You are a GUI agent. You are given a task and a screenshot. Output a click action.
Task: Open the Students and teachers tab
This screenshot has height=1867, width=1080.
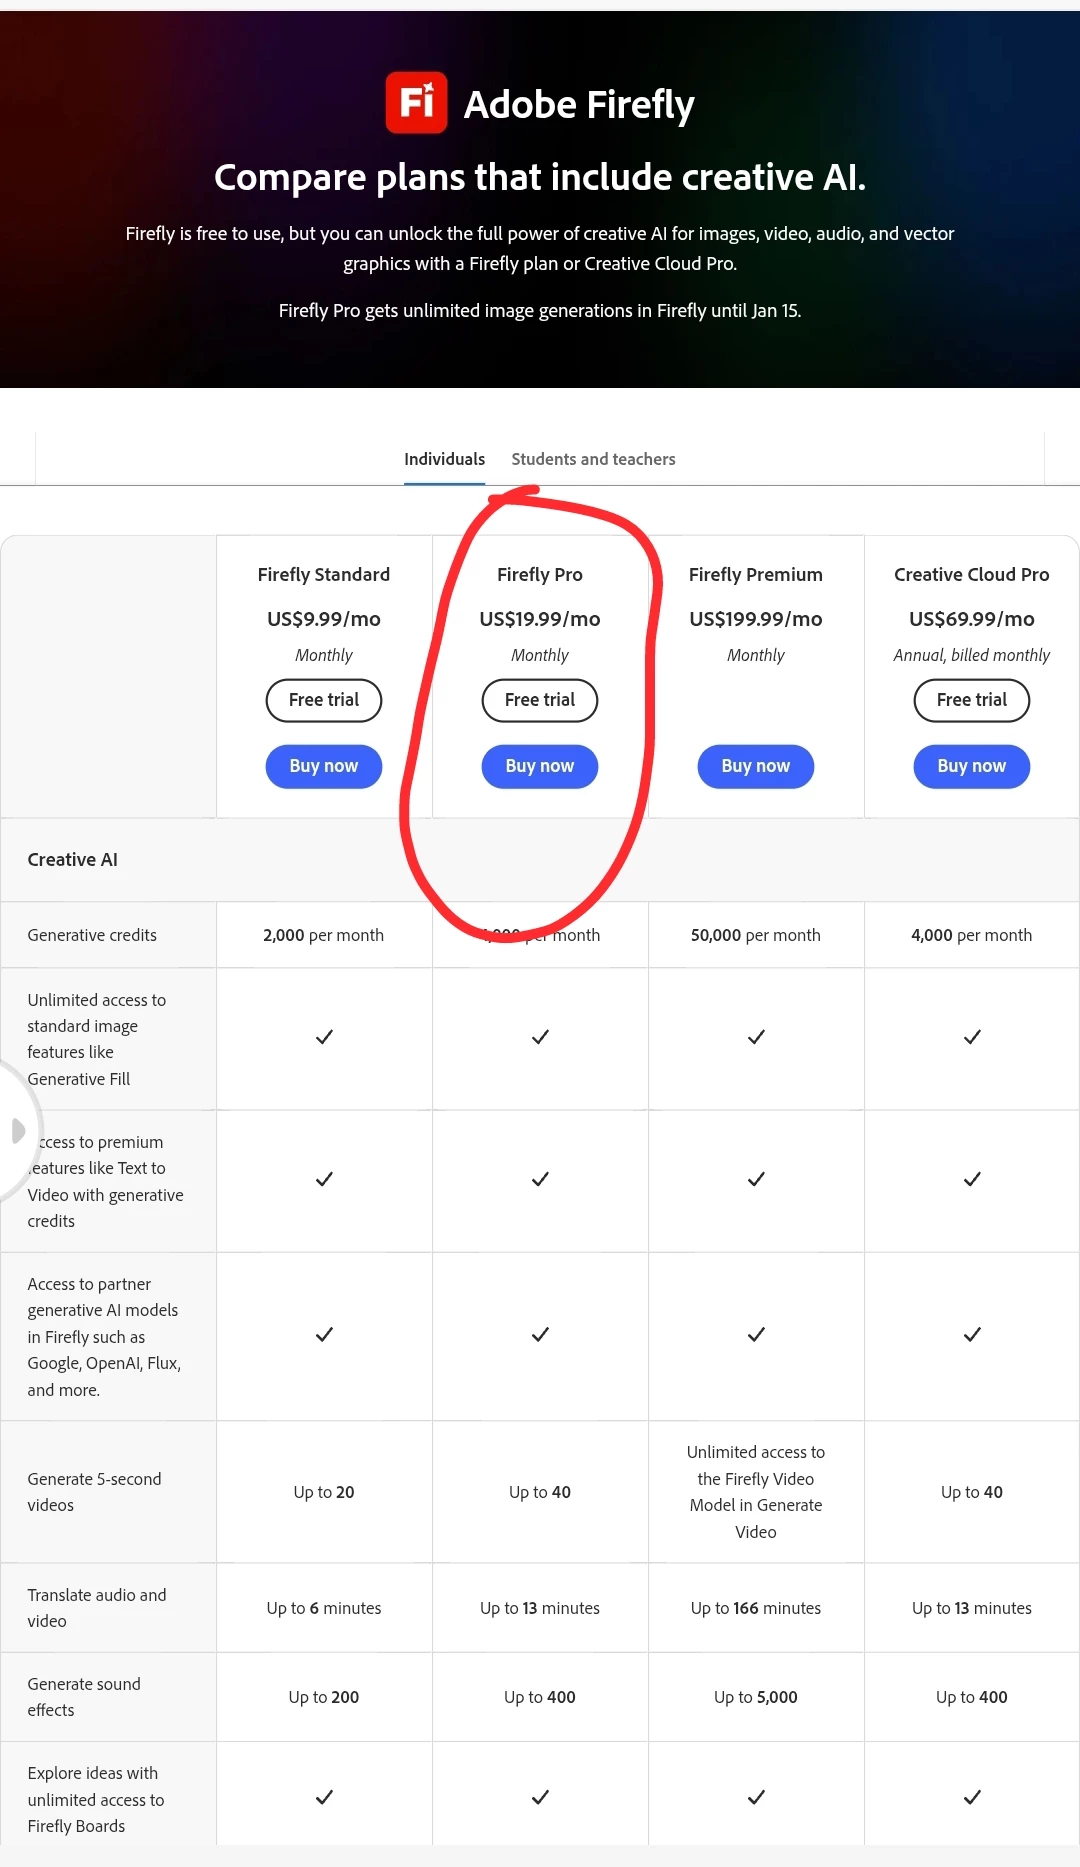[x=593, y=459]
